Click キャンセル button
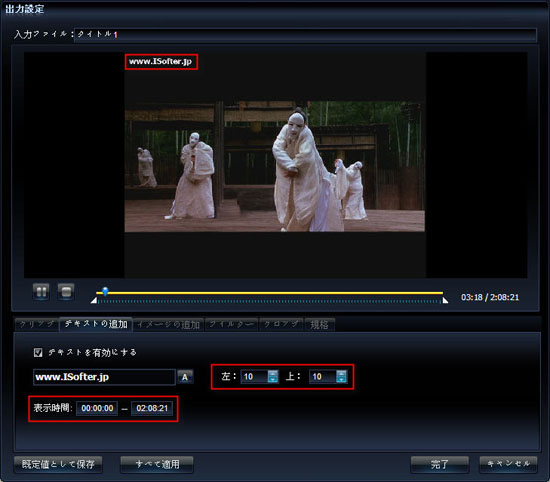550x482 pixels. [x=508, y=464]
